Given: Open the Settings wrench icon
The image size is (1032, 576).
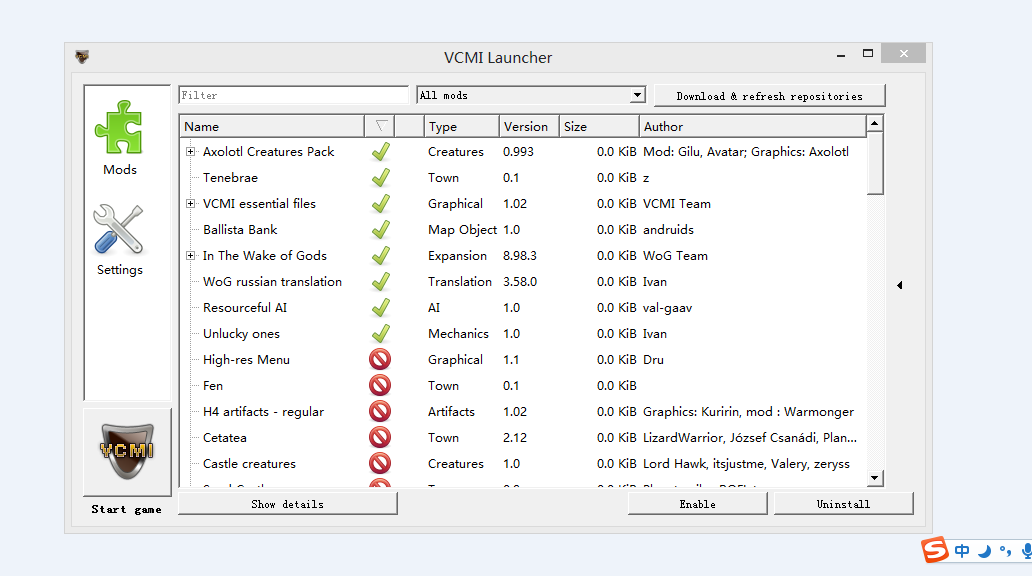Looking at the screenshot, I should coord(118,229).
